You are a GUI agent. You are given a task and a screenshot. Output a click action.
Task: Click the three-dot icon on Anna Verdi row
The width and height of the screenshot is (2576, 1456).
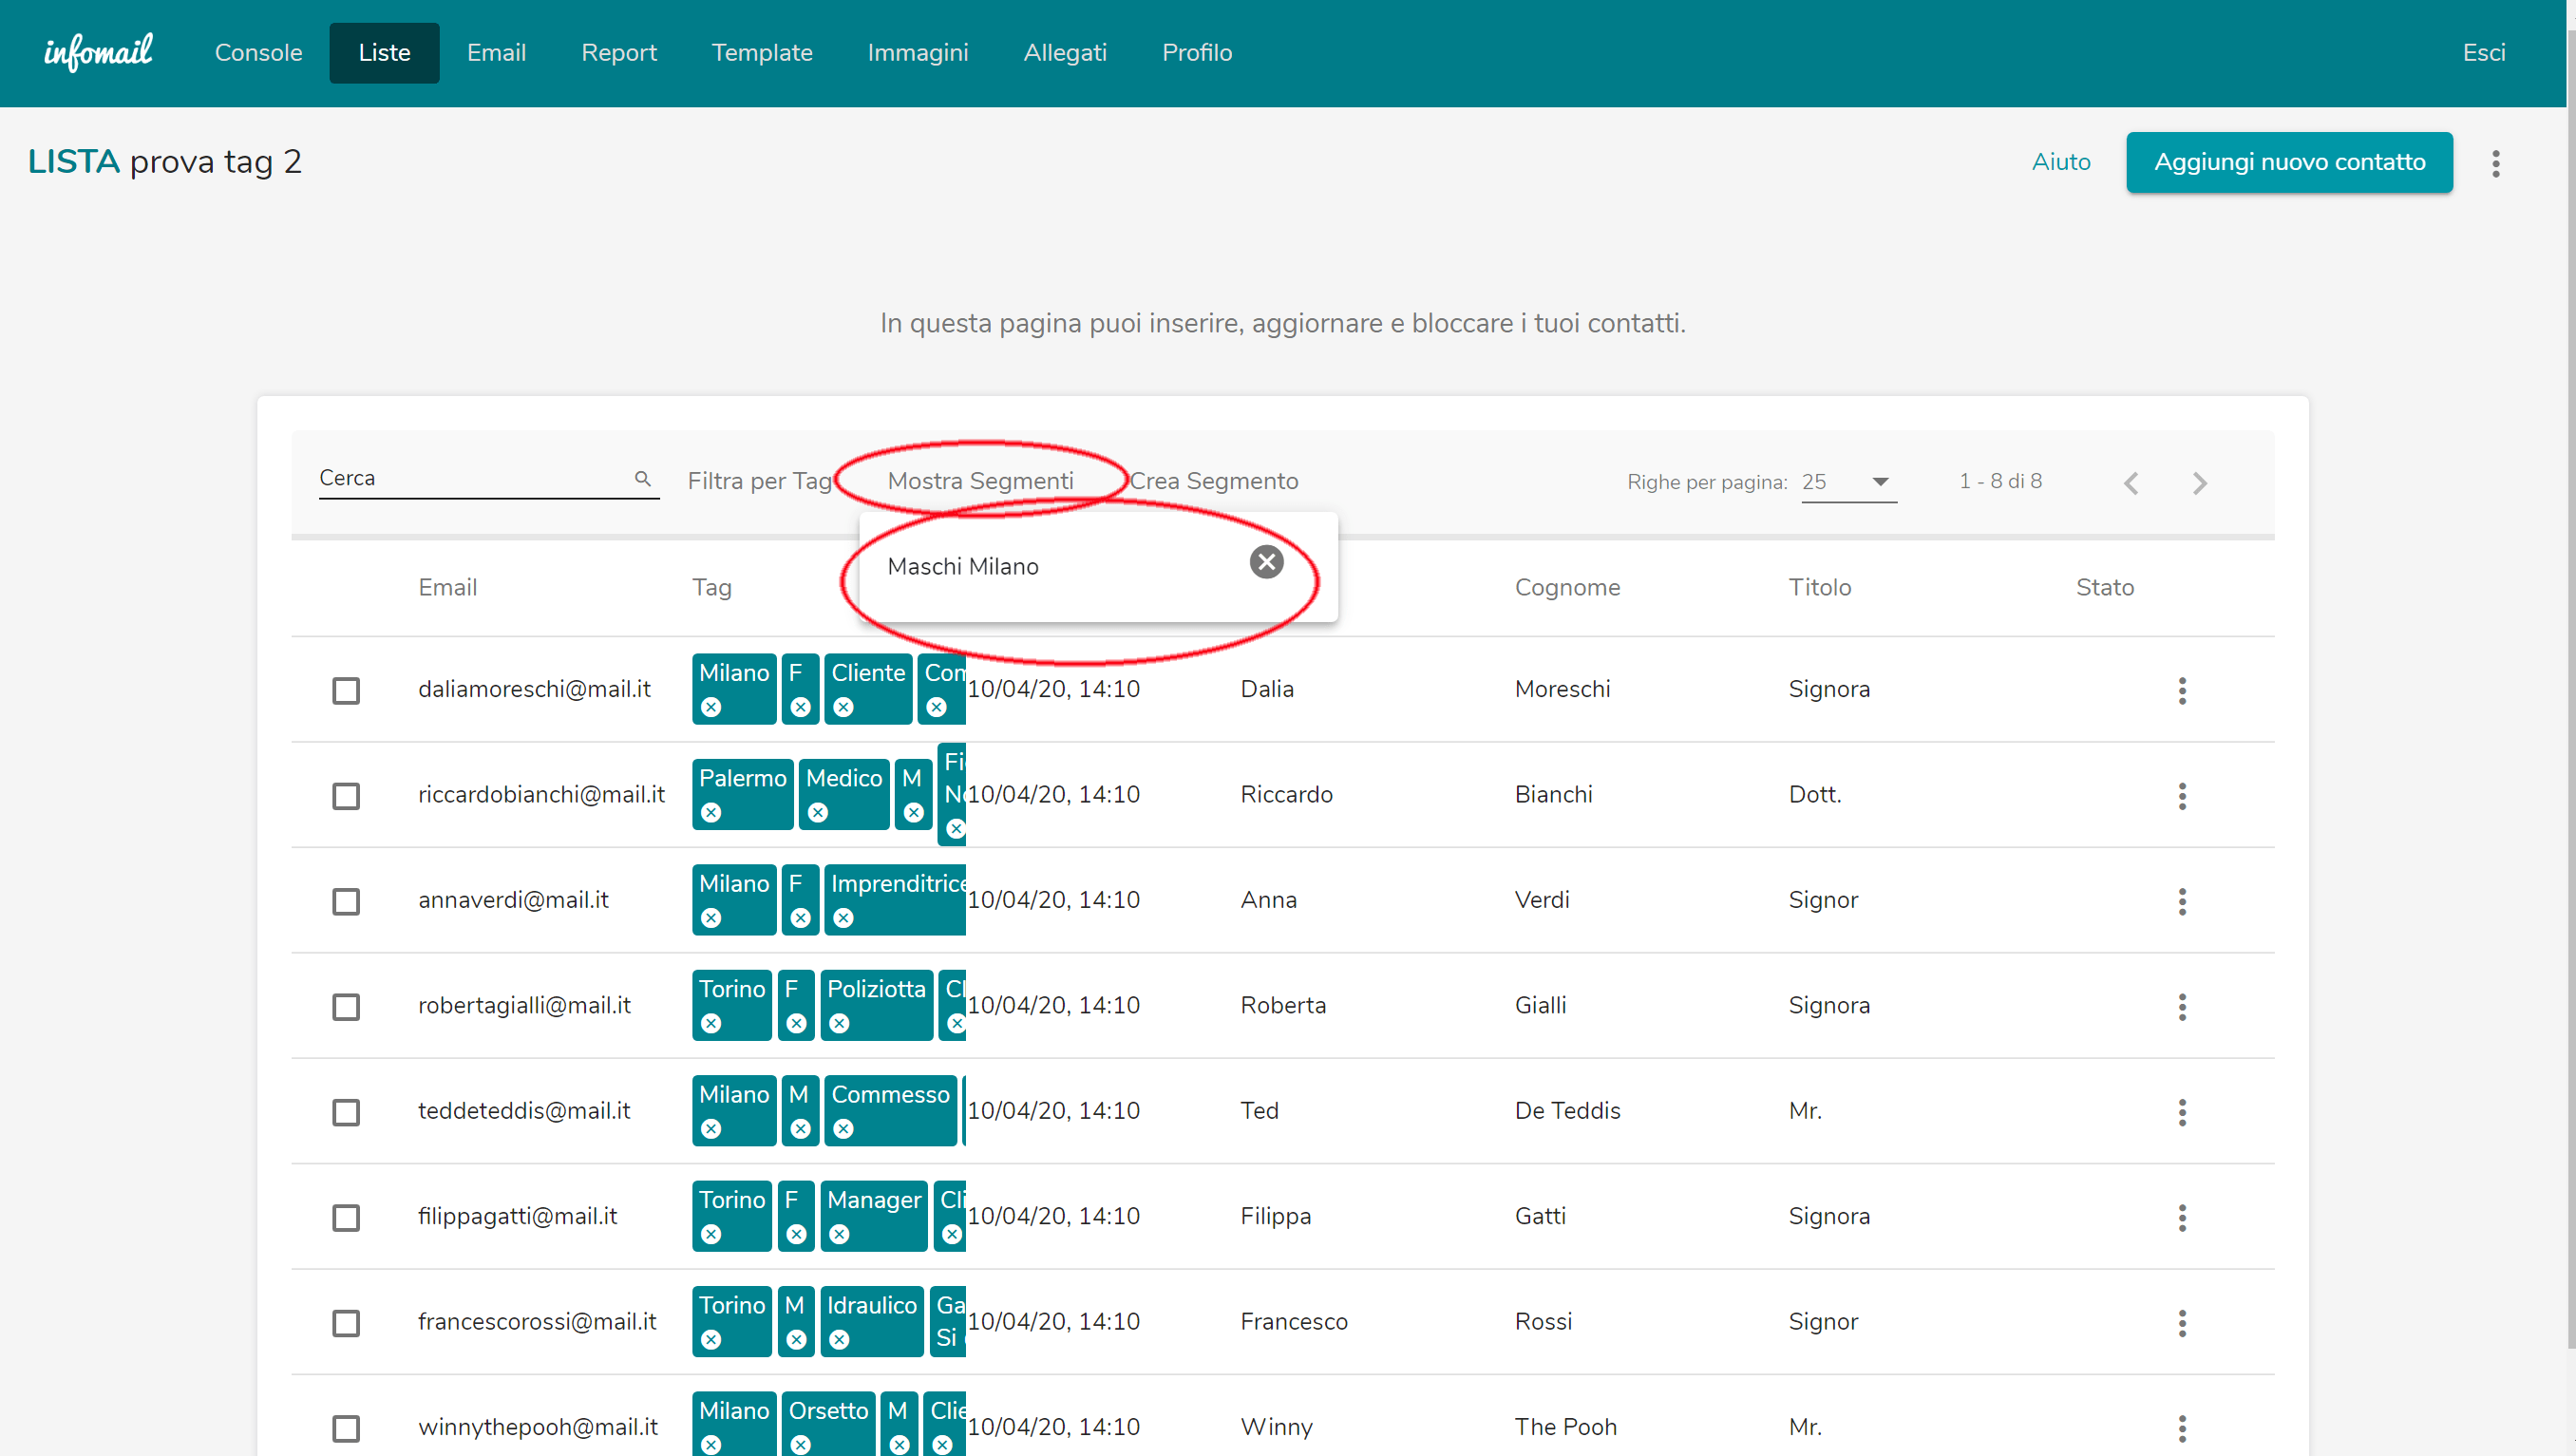coord(2182,900)
